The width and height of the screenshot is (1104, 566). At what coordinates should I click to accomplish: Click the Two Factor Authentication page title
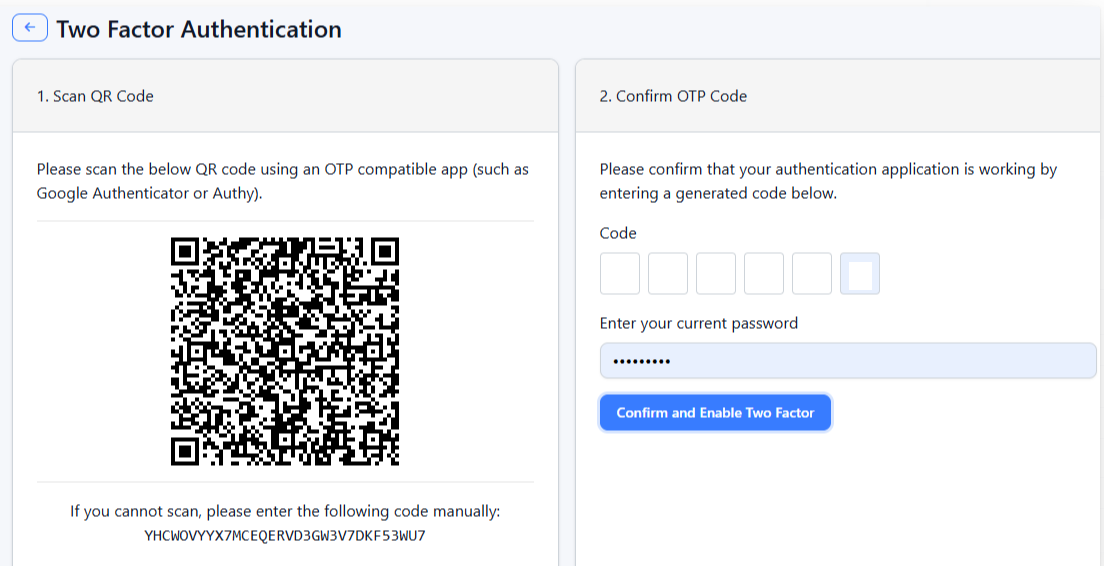[x=199, y=29]
